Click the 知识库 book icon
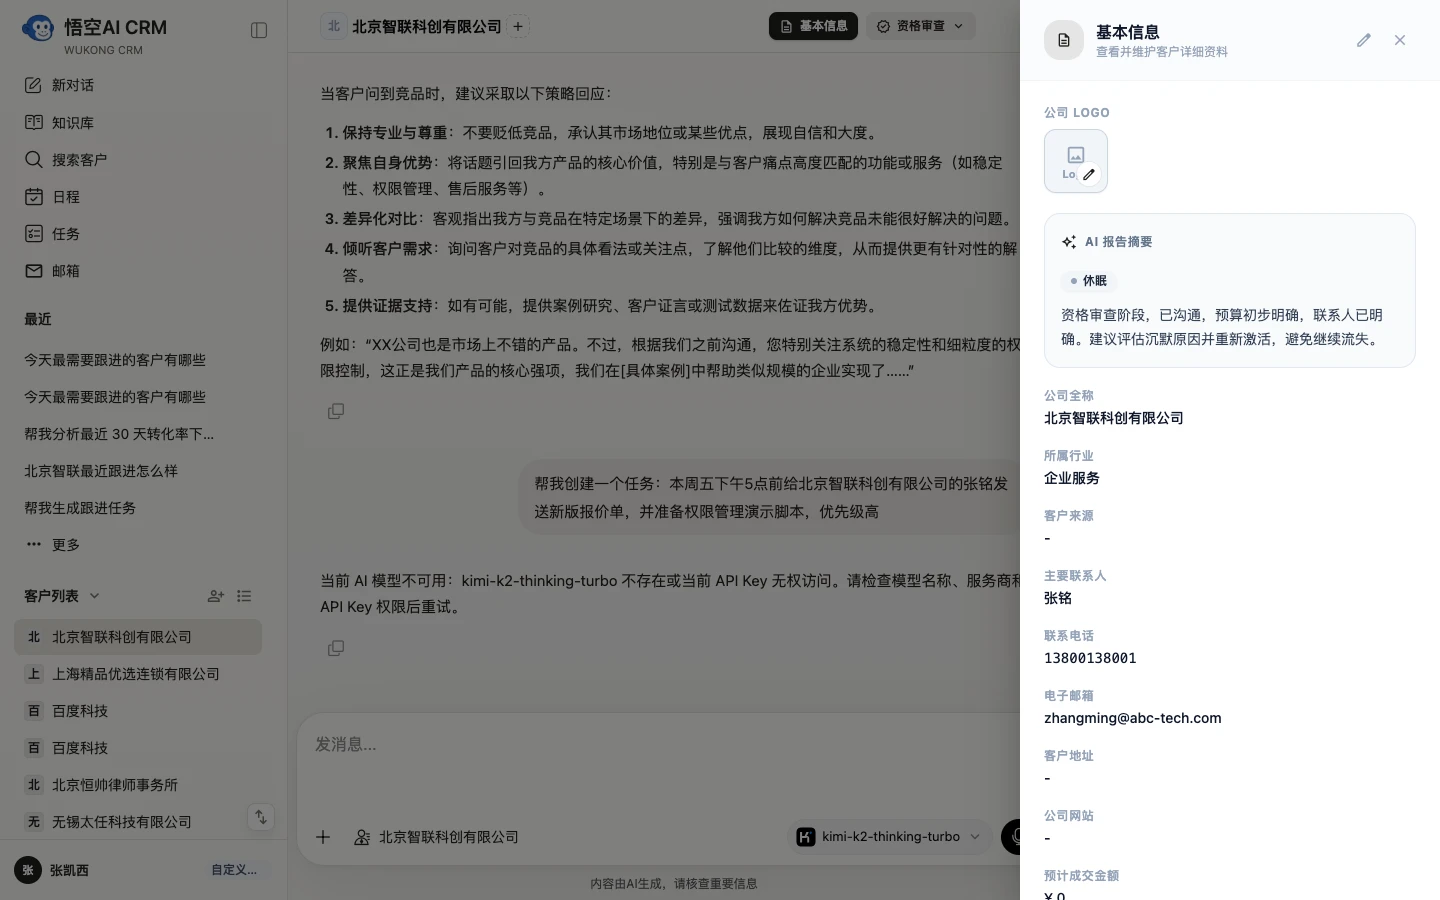Viewport: 1440px width, 900px height. pos(34,122)
